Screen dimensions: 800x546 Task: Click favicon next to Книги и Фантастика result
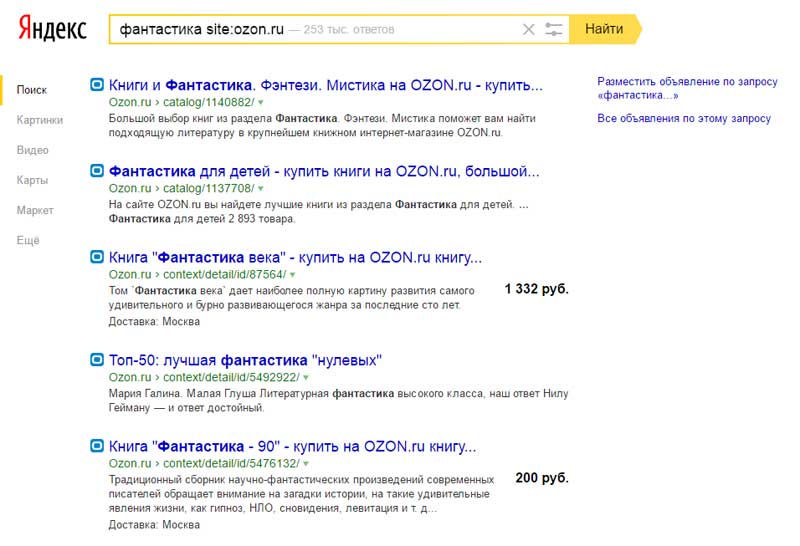pos(97,85)
